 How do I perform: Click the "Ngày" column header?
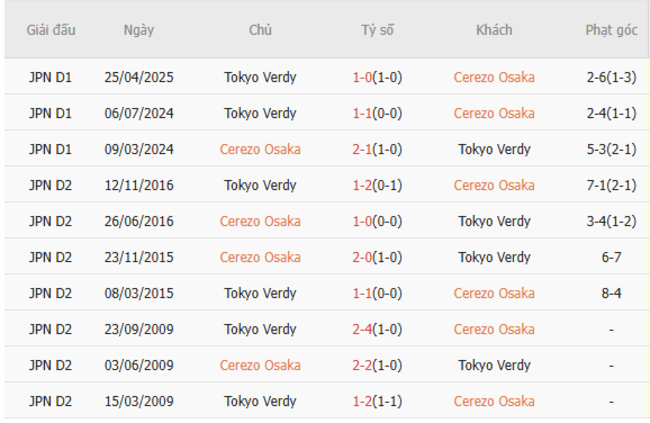tap(139, 30)
